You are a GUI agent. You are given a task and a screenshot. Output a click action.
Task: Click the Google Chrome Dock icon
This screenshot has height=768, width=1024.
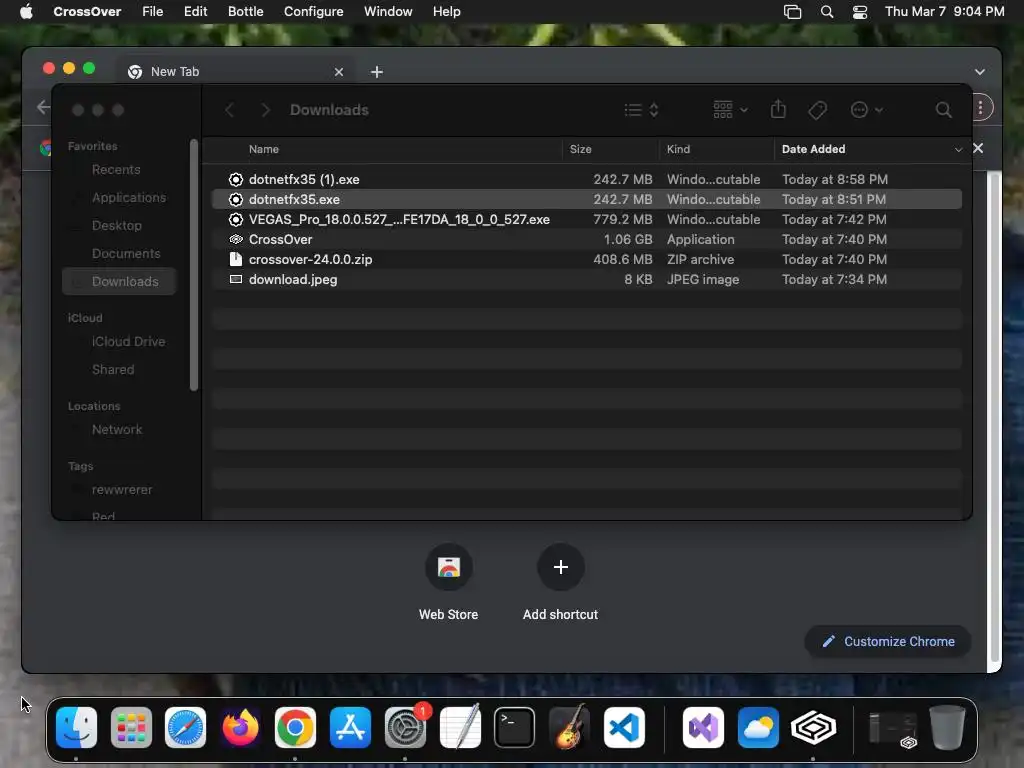[x=295, y=727]
